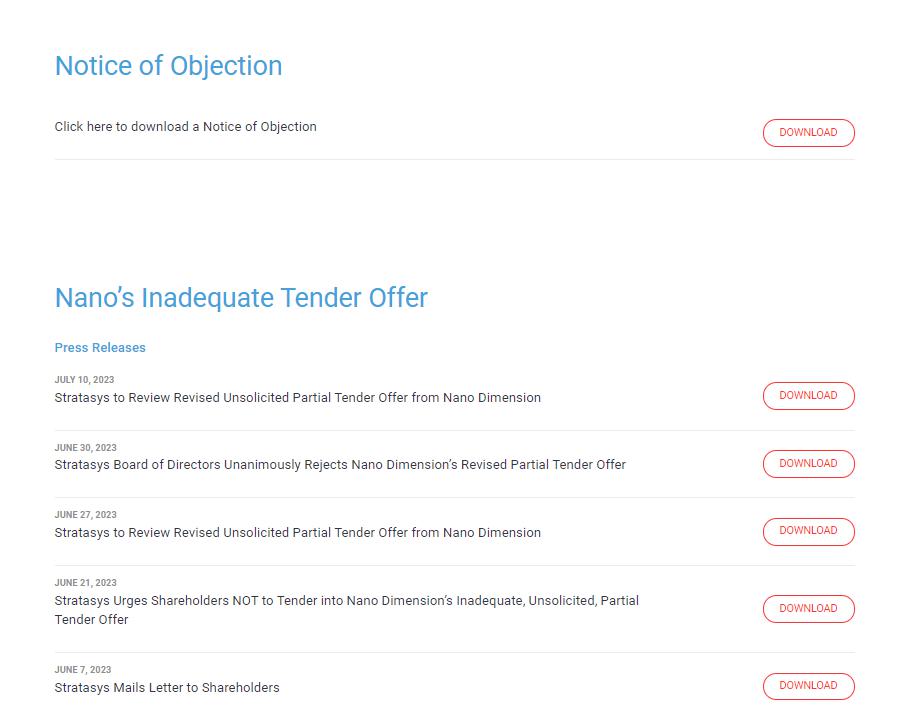
Task: Download the June 21 shareholder tender release
Action: tap(808, 609)
